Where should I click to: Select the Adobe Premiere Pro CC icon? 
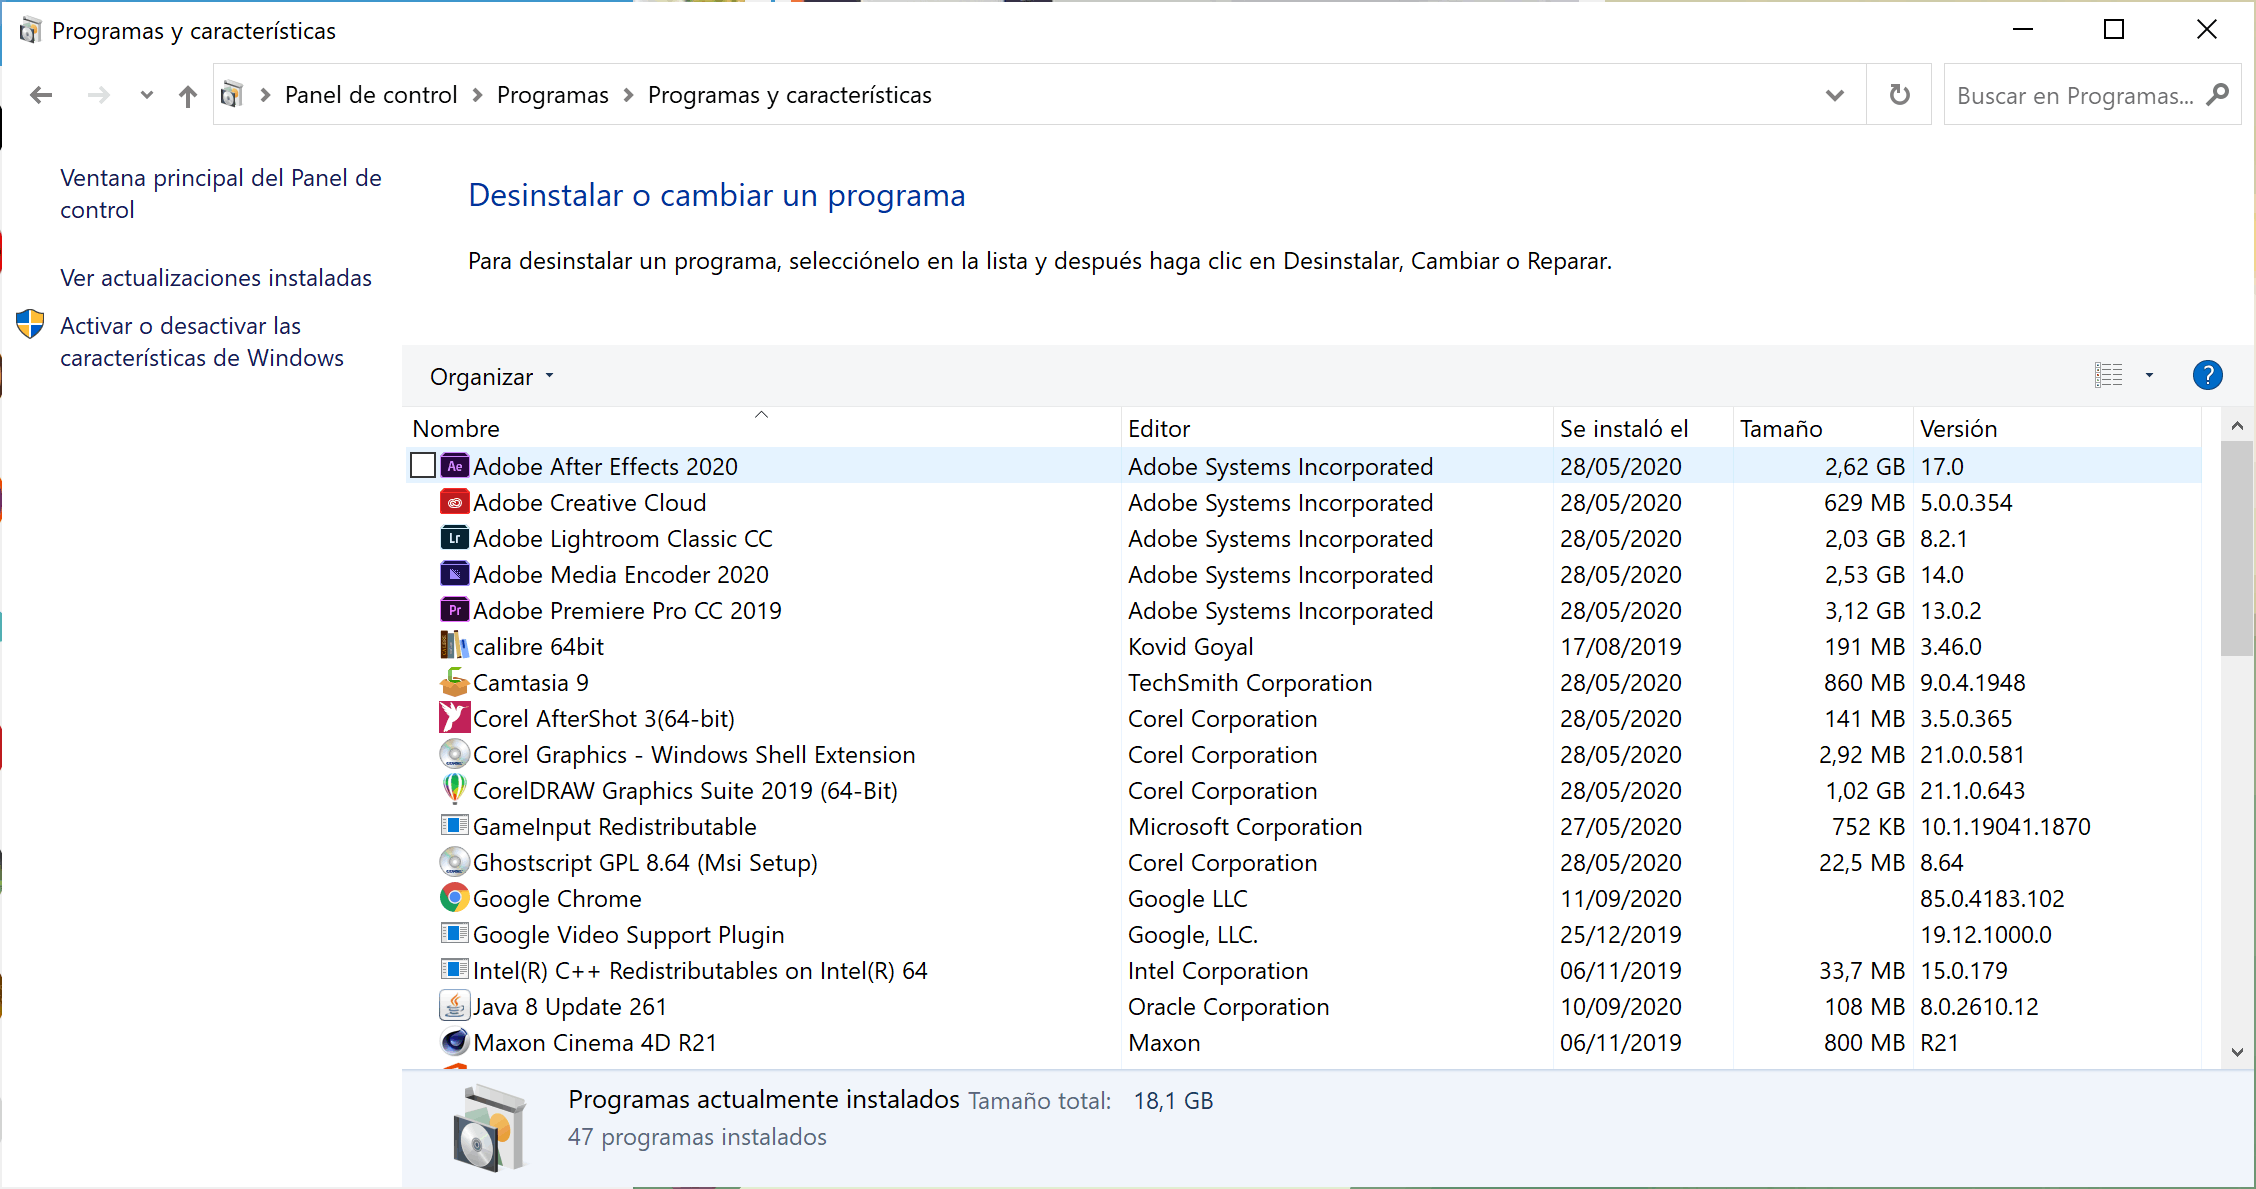pos(455,610)
